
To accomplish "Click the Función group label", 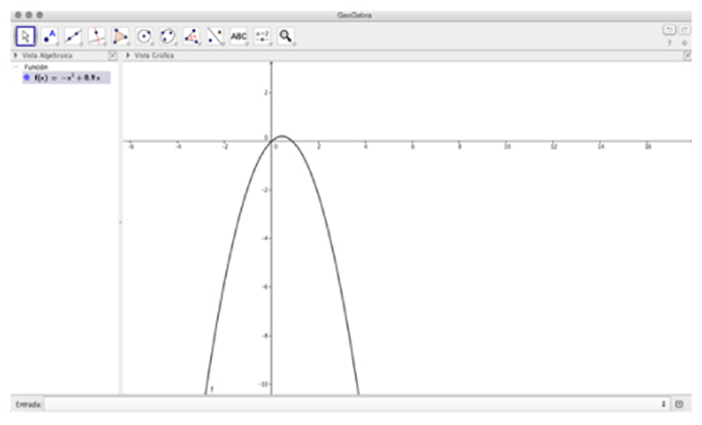I will 36,67.
